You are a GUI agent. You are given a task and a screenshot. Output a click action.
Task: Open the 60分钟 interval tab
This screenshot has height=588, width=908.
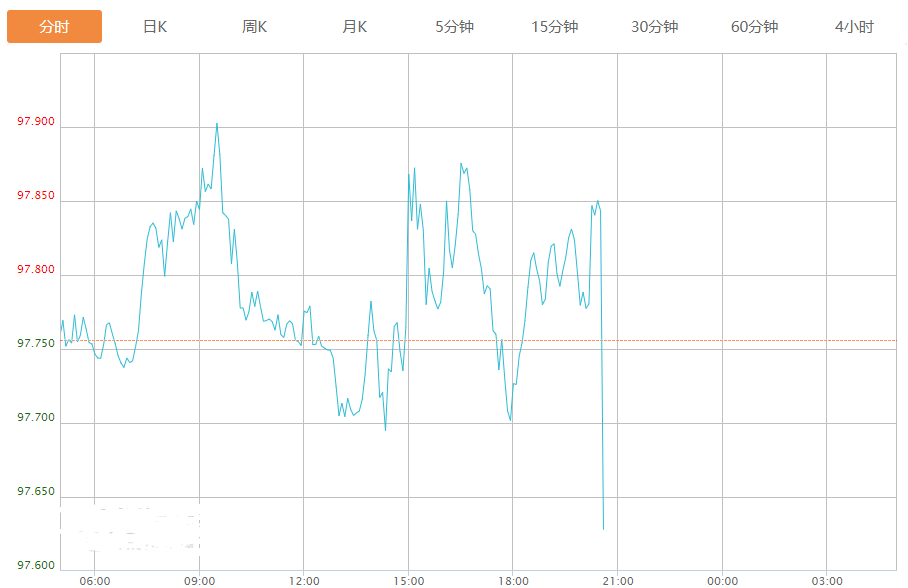754,27
